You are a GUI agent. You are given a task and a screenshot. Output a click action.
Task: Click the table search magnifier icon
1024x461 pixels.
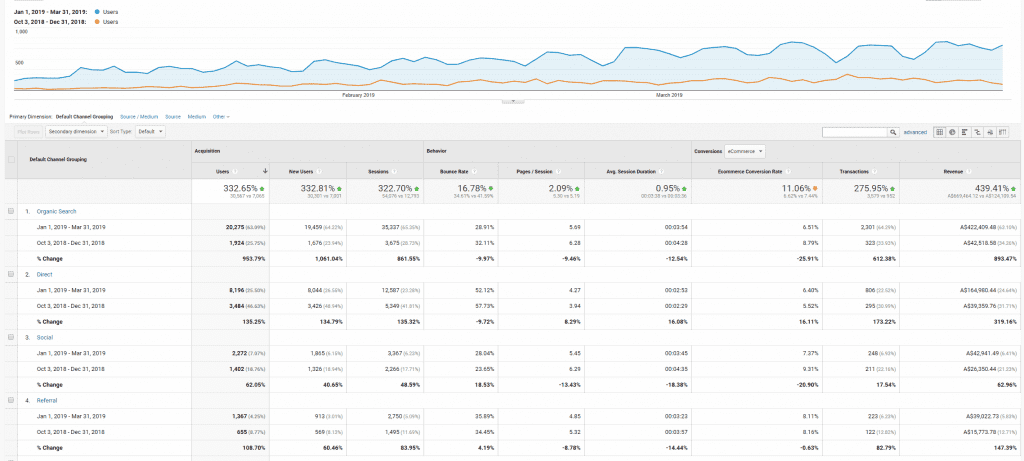pos(893,132)
